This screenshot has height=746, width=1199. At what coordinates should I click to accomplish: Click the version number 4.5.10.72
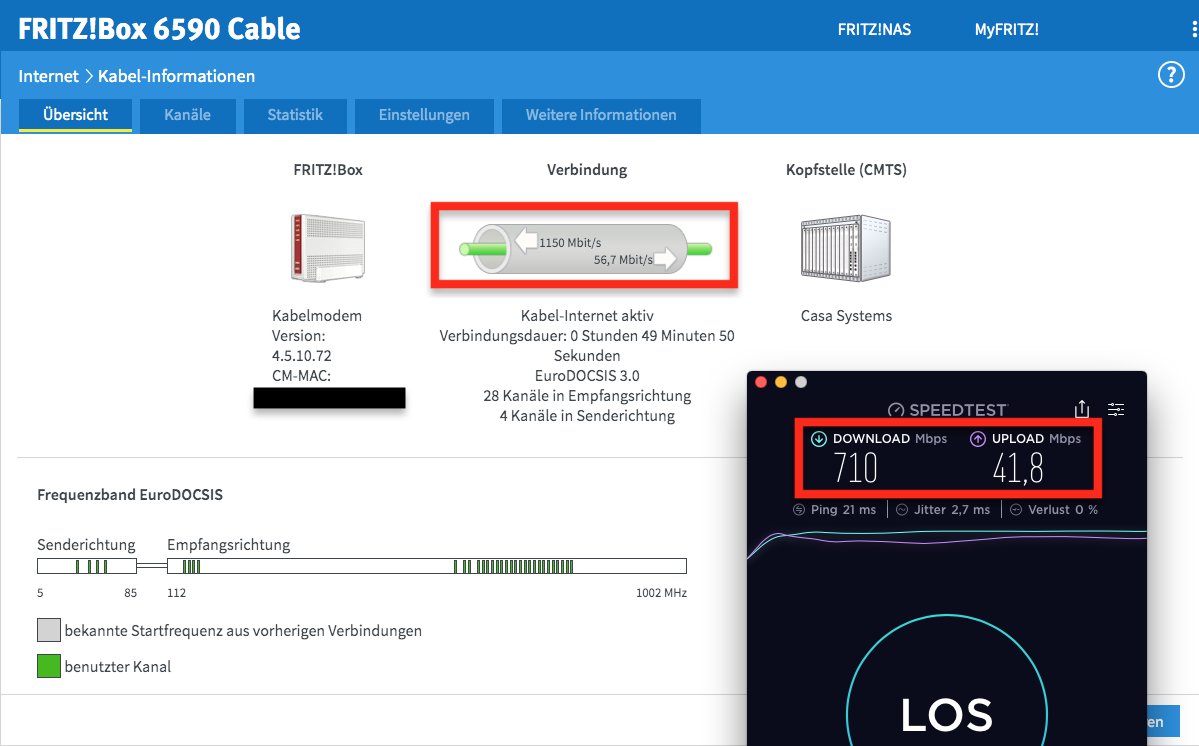tap(301, 355)
